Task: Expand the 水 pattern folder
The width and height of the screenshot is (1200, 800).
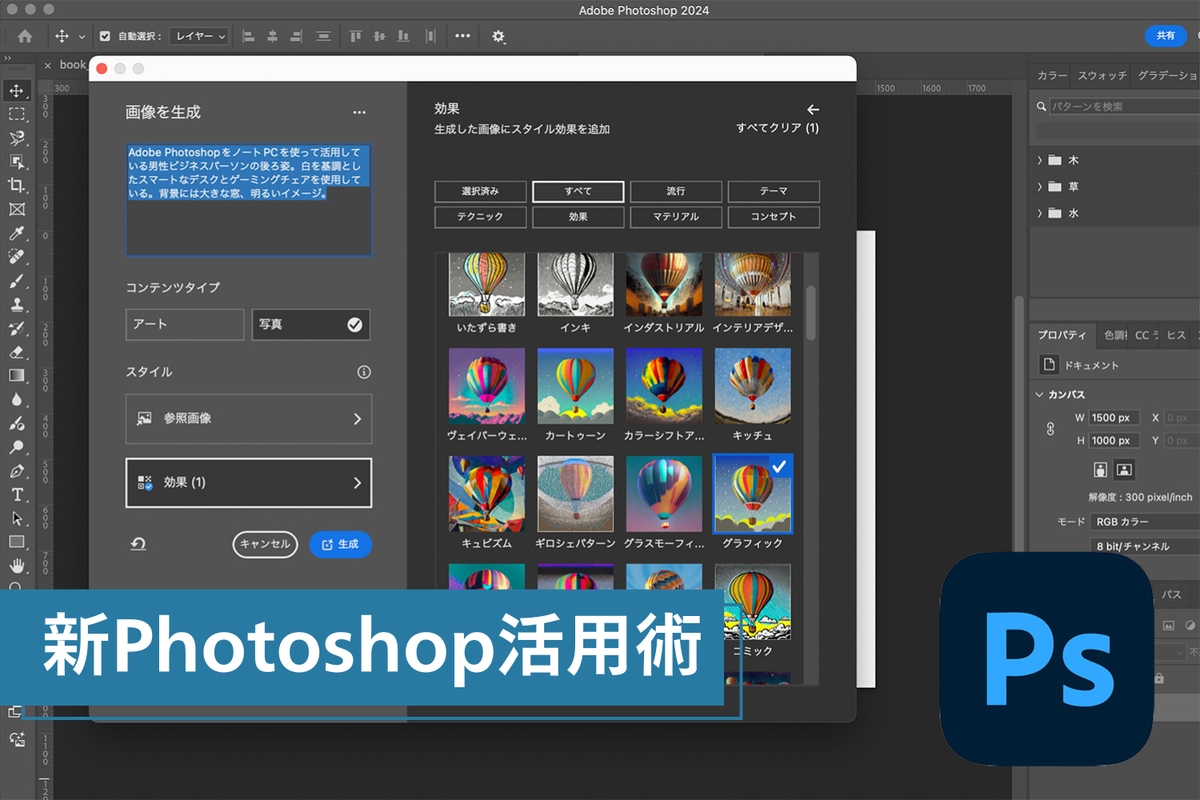Action: [1040, 213]
